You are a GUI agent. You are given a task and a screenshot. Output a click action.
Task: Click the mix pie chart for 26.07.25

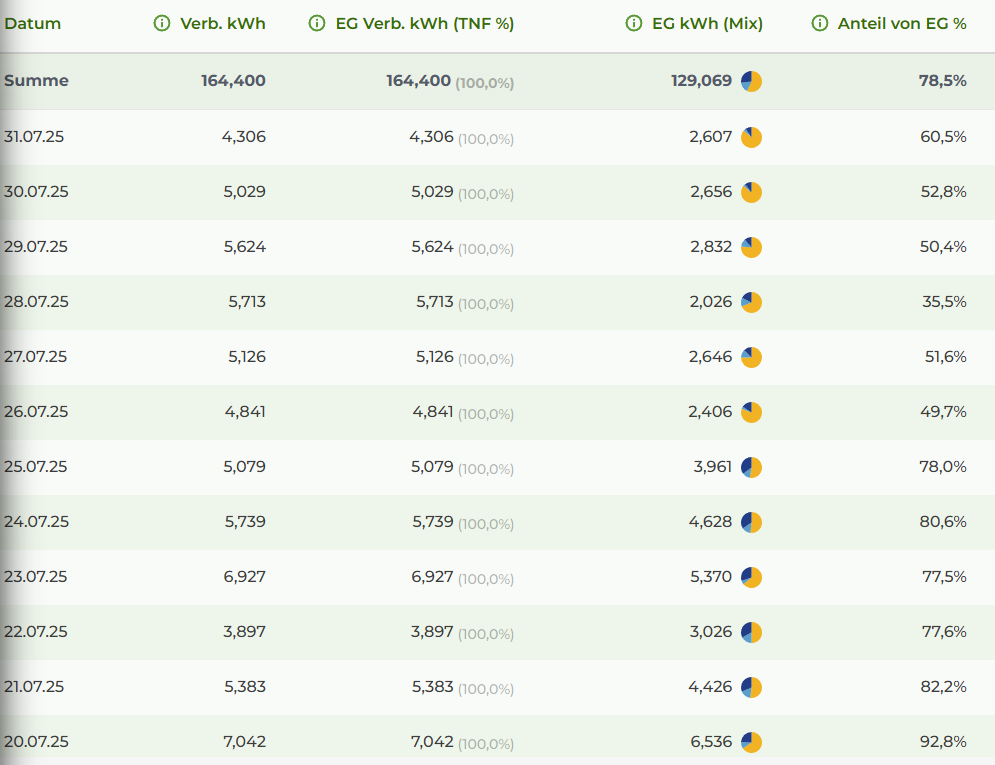(752, 412)
